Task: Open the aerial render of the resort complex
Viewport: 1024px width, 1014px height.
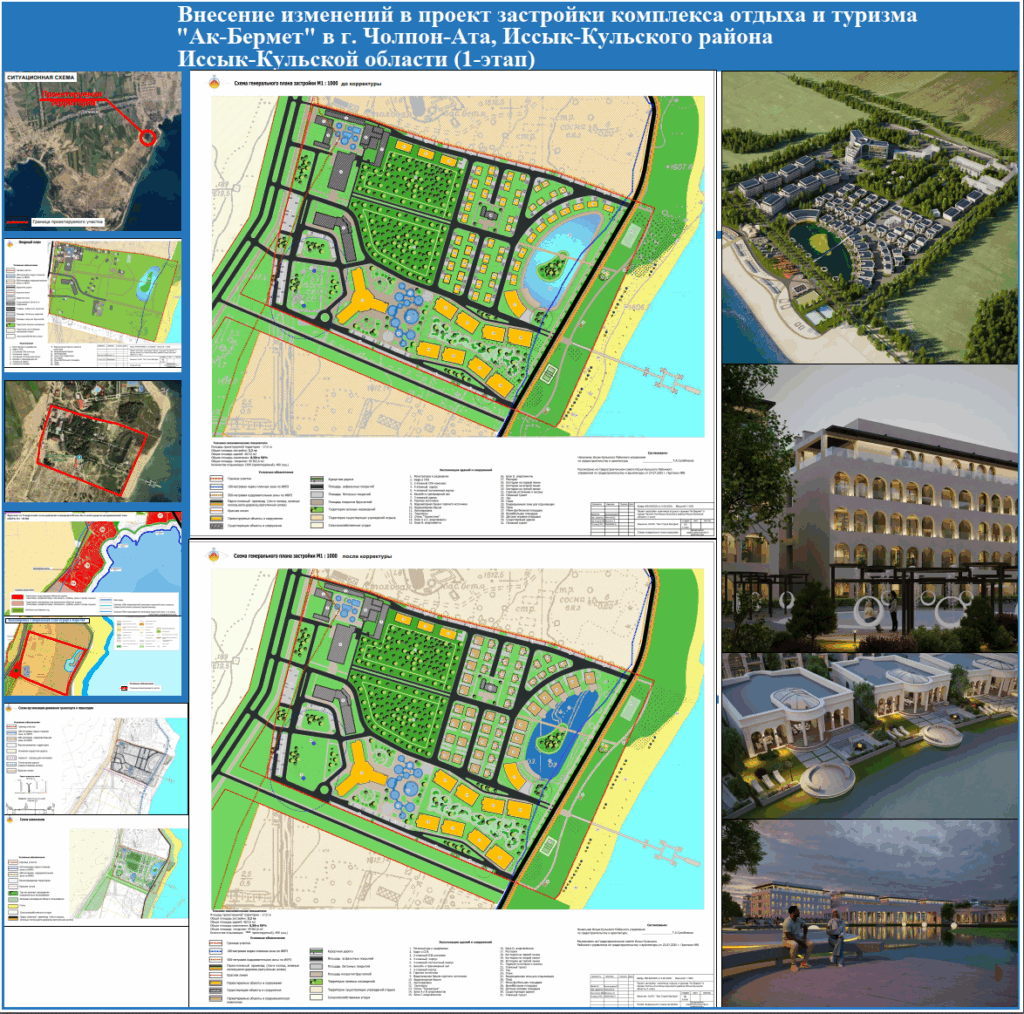Action: tap(869, 217)
